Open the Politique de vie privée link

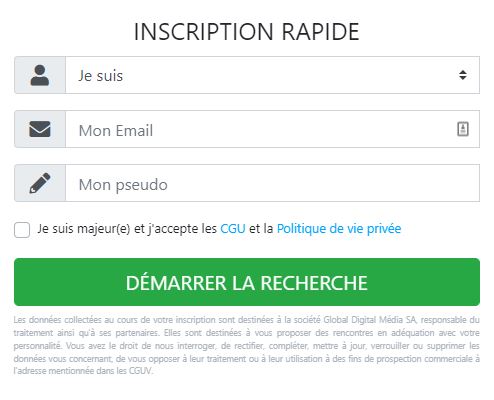[x=339, y=229]
